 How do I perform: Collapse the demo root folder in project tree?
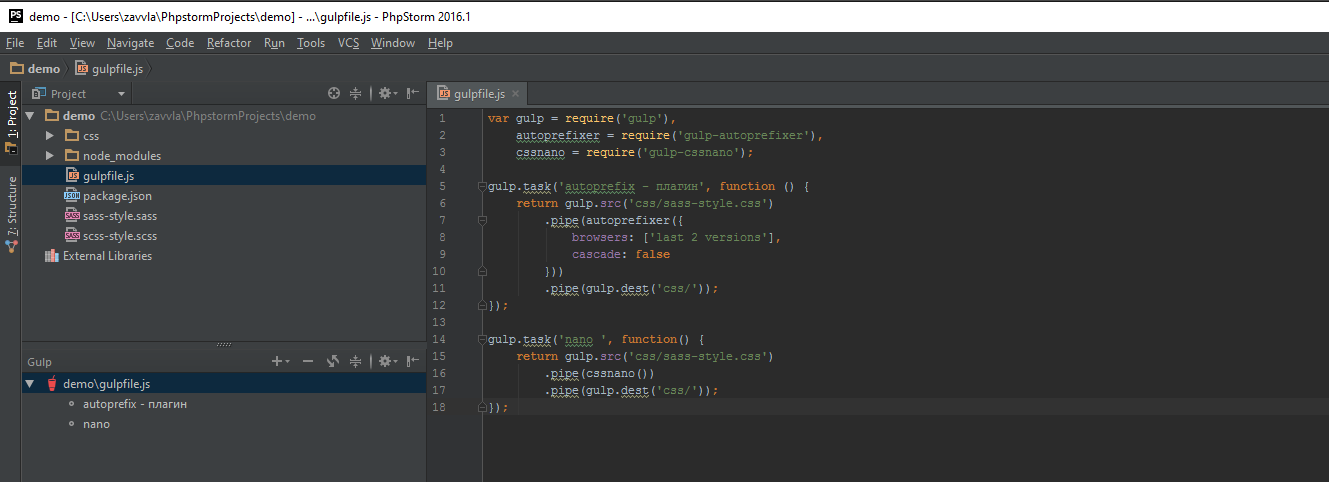coord(30,116)
